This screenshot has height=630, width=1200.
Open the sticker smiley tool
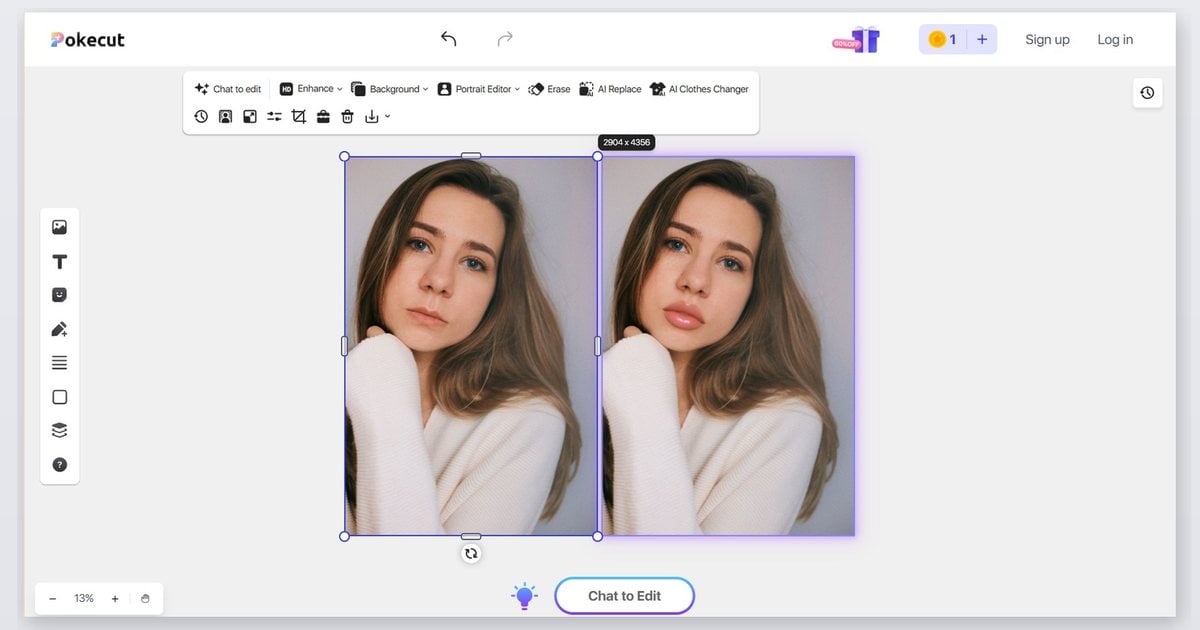click(x=59, y=295)
